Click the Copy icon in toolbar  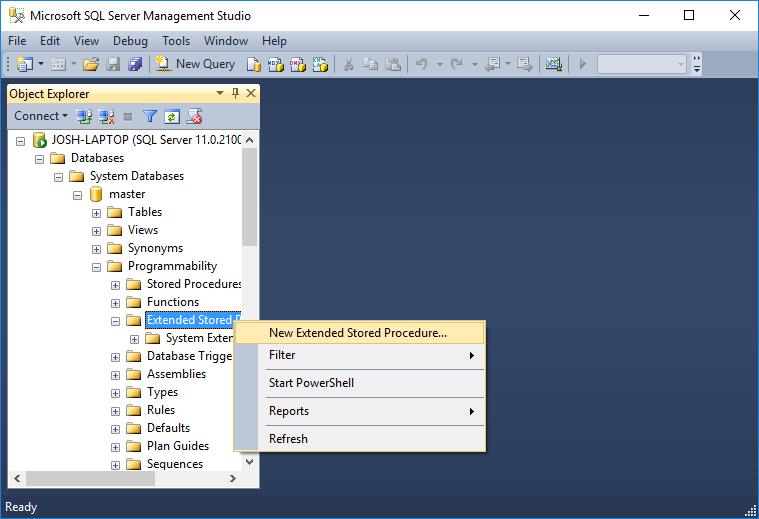371,64
